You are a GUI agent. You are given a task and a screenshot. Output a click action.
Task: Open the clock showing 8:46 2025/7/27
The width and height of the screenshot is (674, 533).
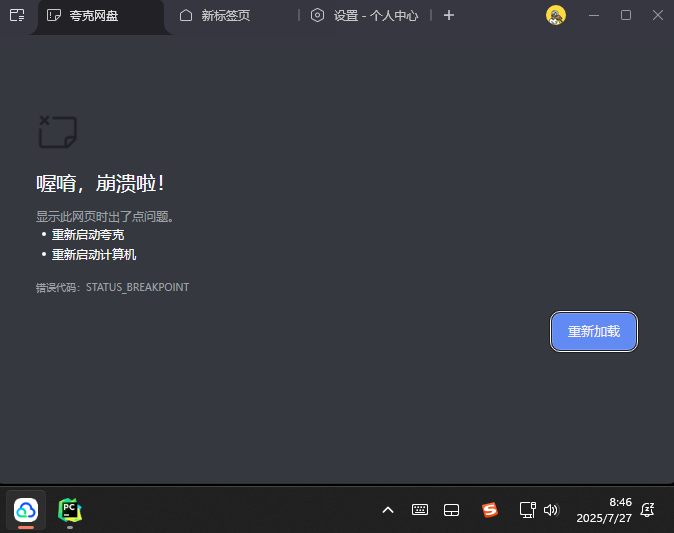point(604,510)
